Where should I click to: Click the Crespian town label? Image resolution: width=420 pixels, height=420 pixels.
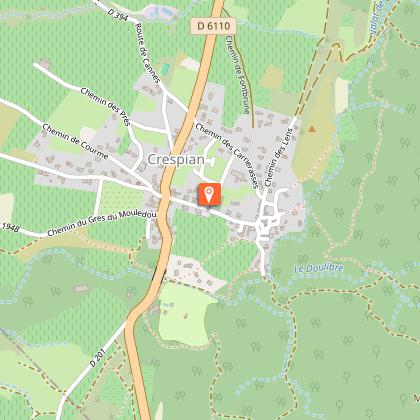176,160
